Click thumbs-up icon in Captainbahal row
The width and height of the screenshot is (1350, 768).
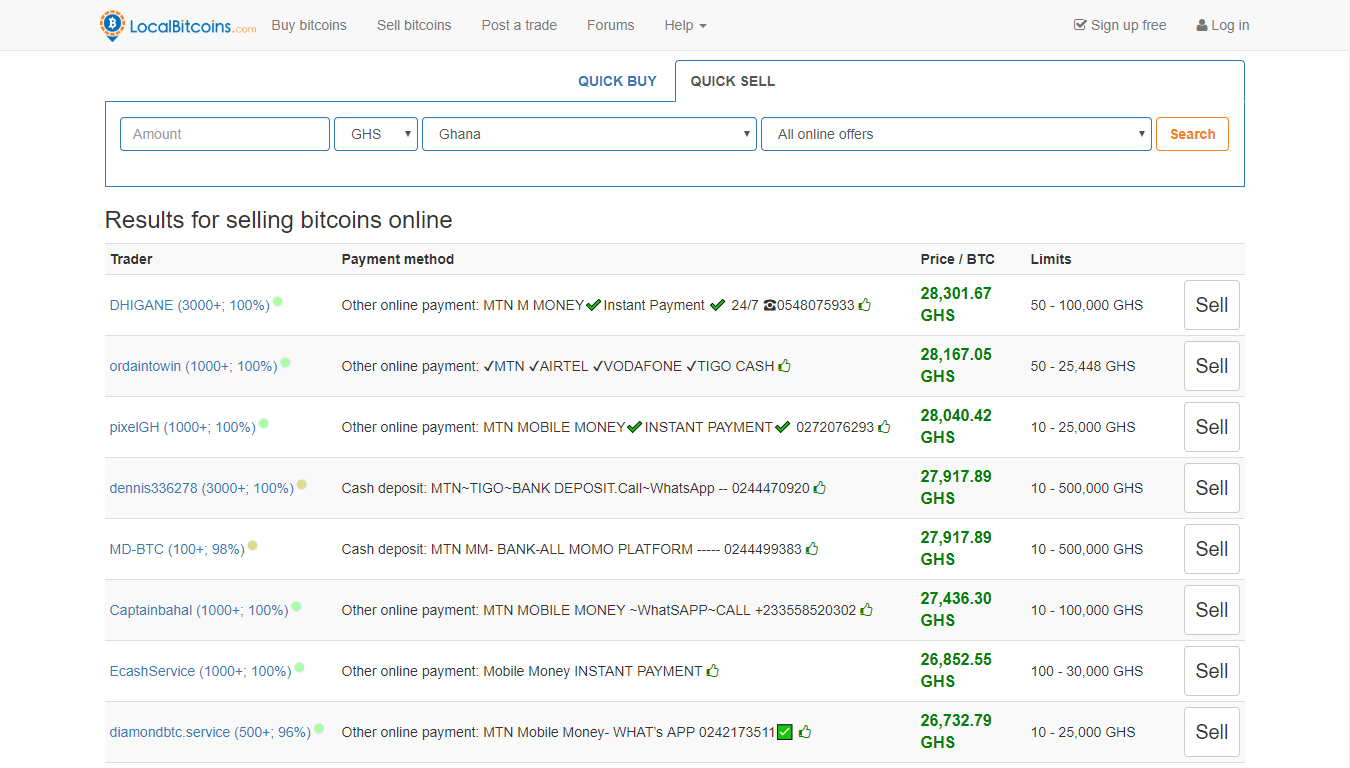pyautogui.click(x=867, y=610)
